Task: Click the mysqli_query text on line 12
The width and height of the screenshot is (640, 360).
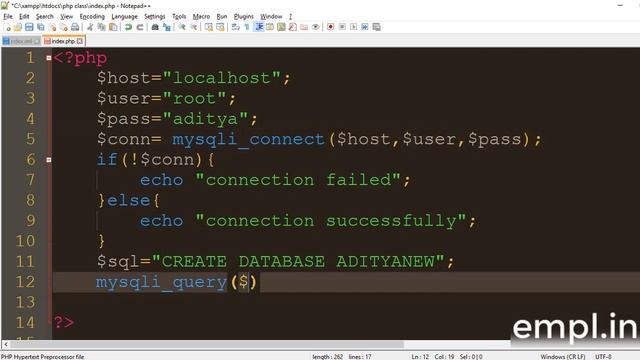Action: pos(161,282)
